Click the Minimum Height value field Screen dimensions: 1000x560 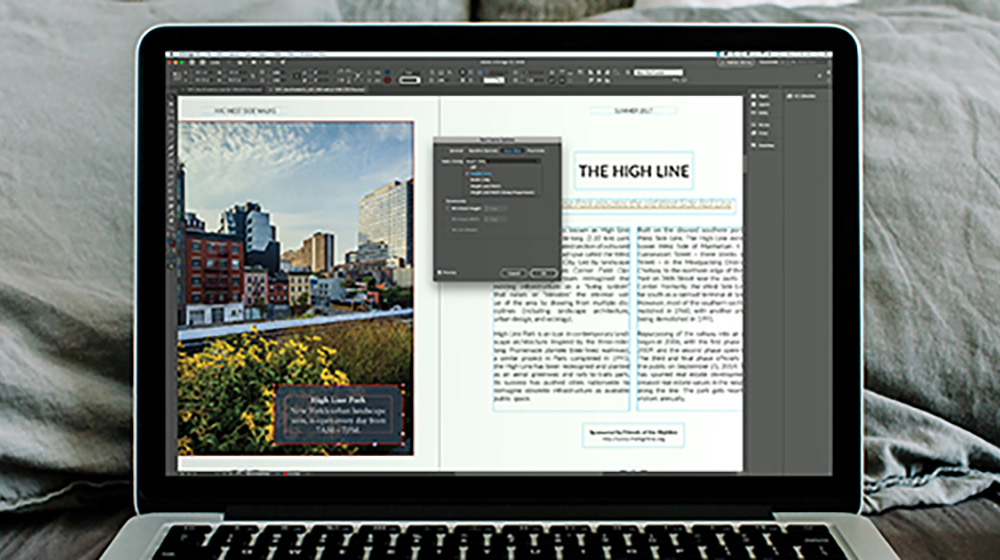pos(496,209)
